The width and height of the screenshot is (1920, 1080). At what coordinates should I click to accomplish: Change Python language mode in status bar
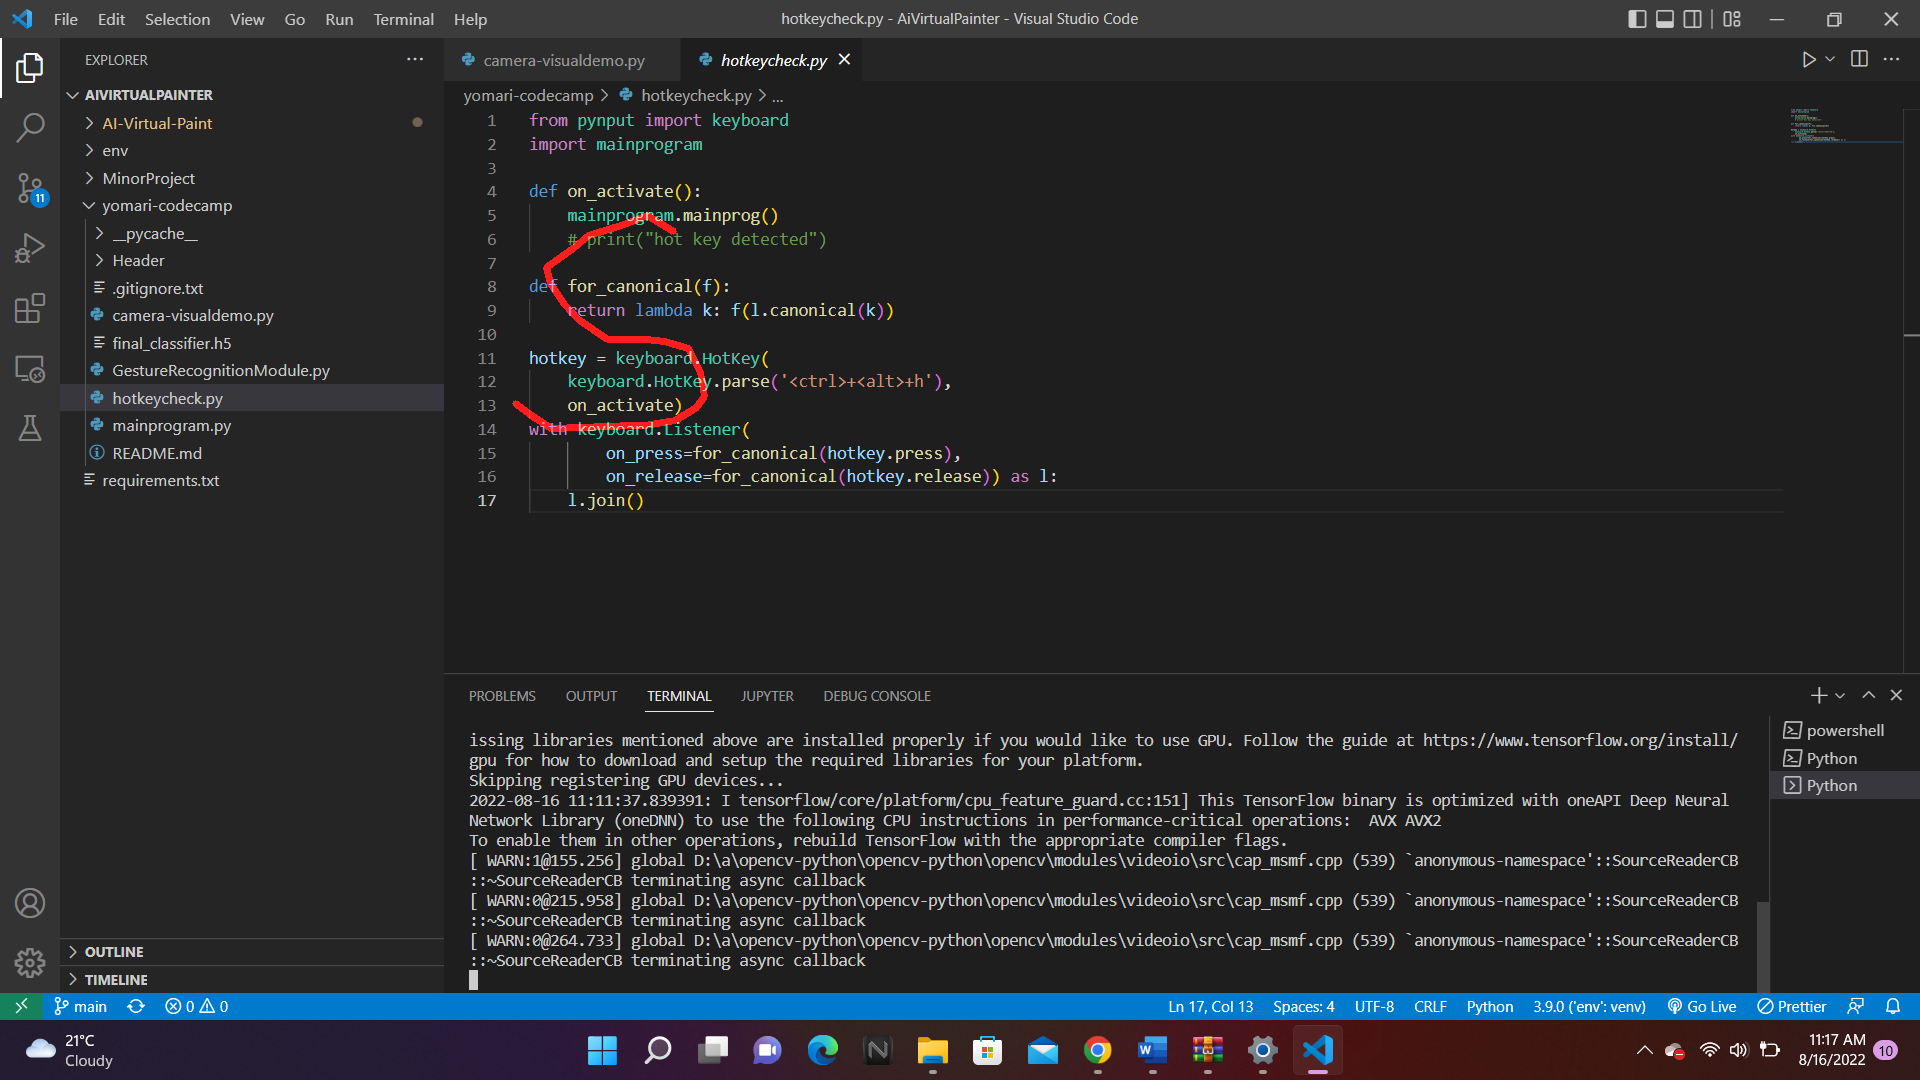point(1489,1007)
